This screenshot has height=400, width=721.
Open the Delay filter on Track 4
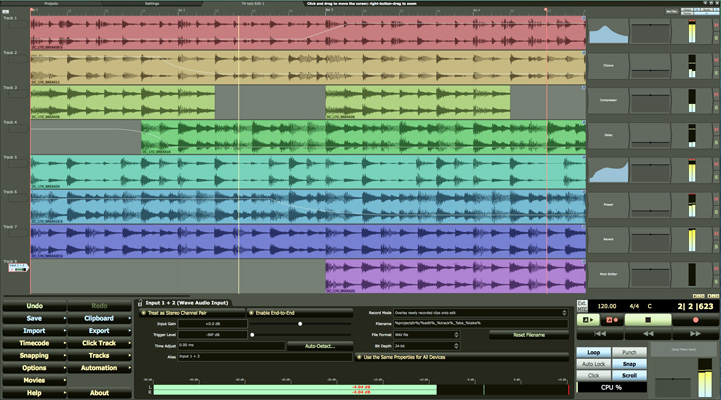coord(608,135)
